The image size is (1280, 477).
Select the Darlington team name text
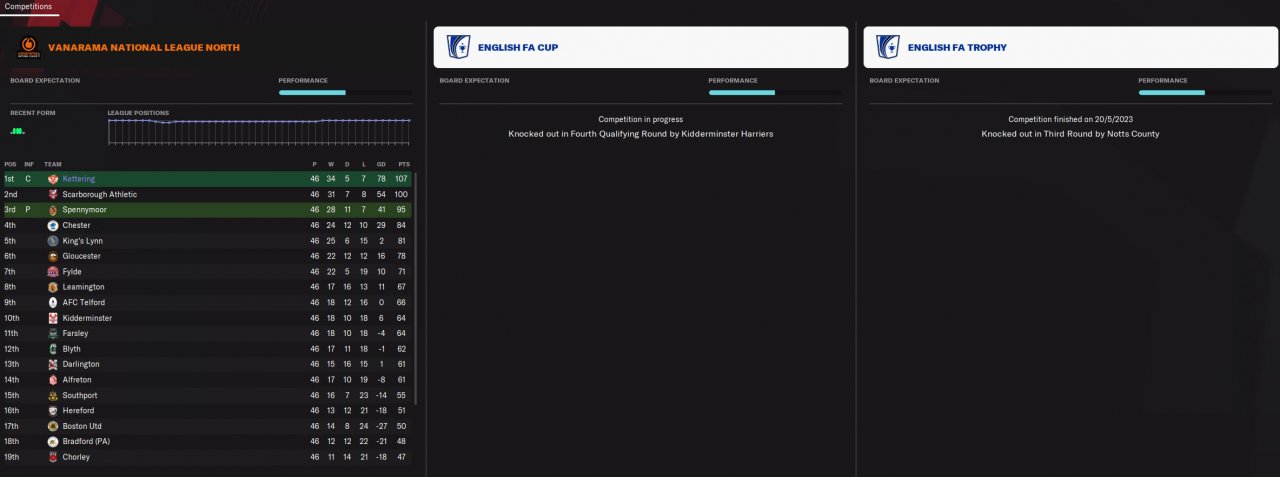[81, 364]
